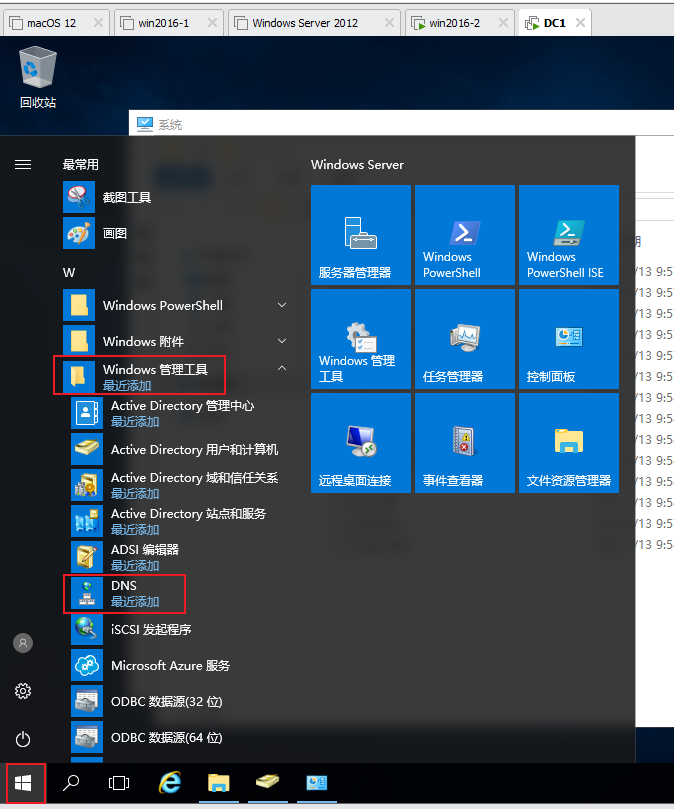Expand the Windows PowerShell folder
The width and height of the screenshot is (674, 809).
click(x=175, y=305)
